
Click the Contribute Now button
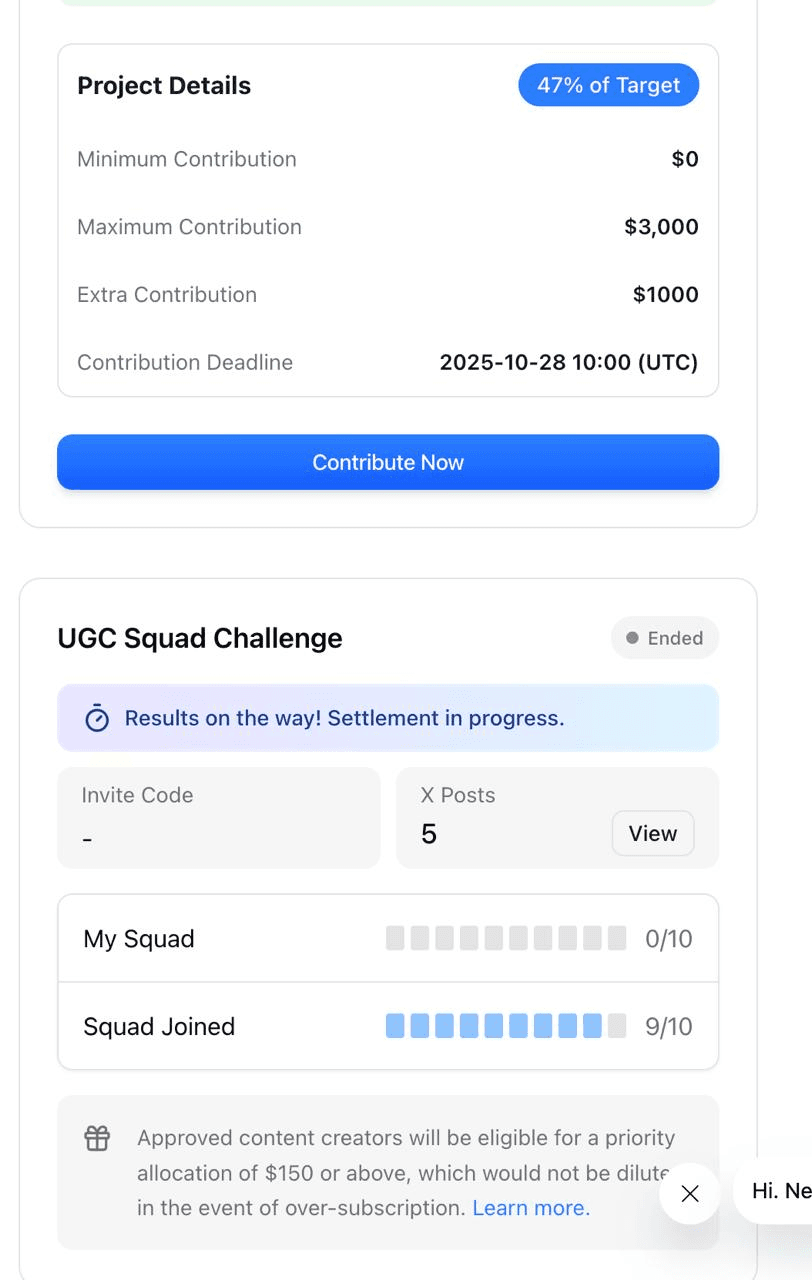[x=388, y=462]
